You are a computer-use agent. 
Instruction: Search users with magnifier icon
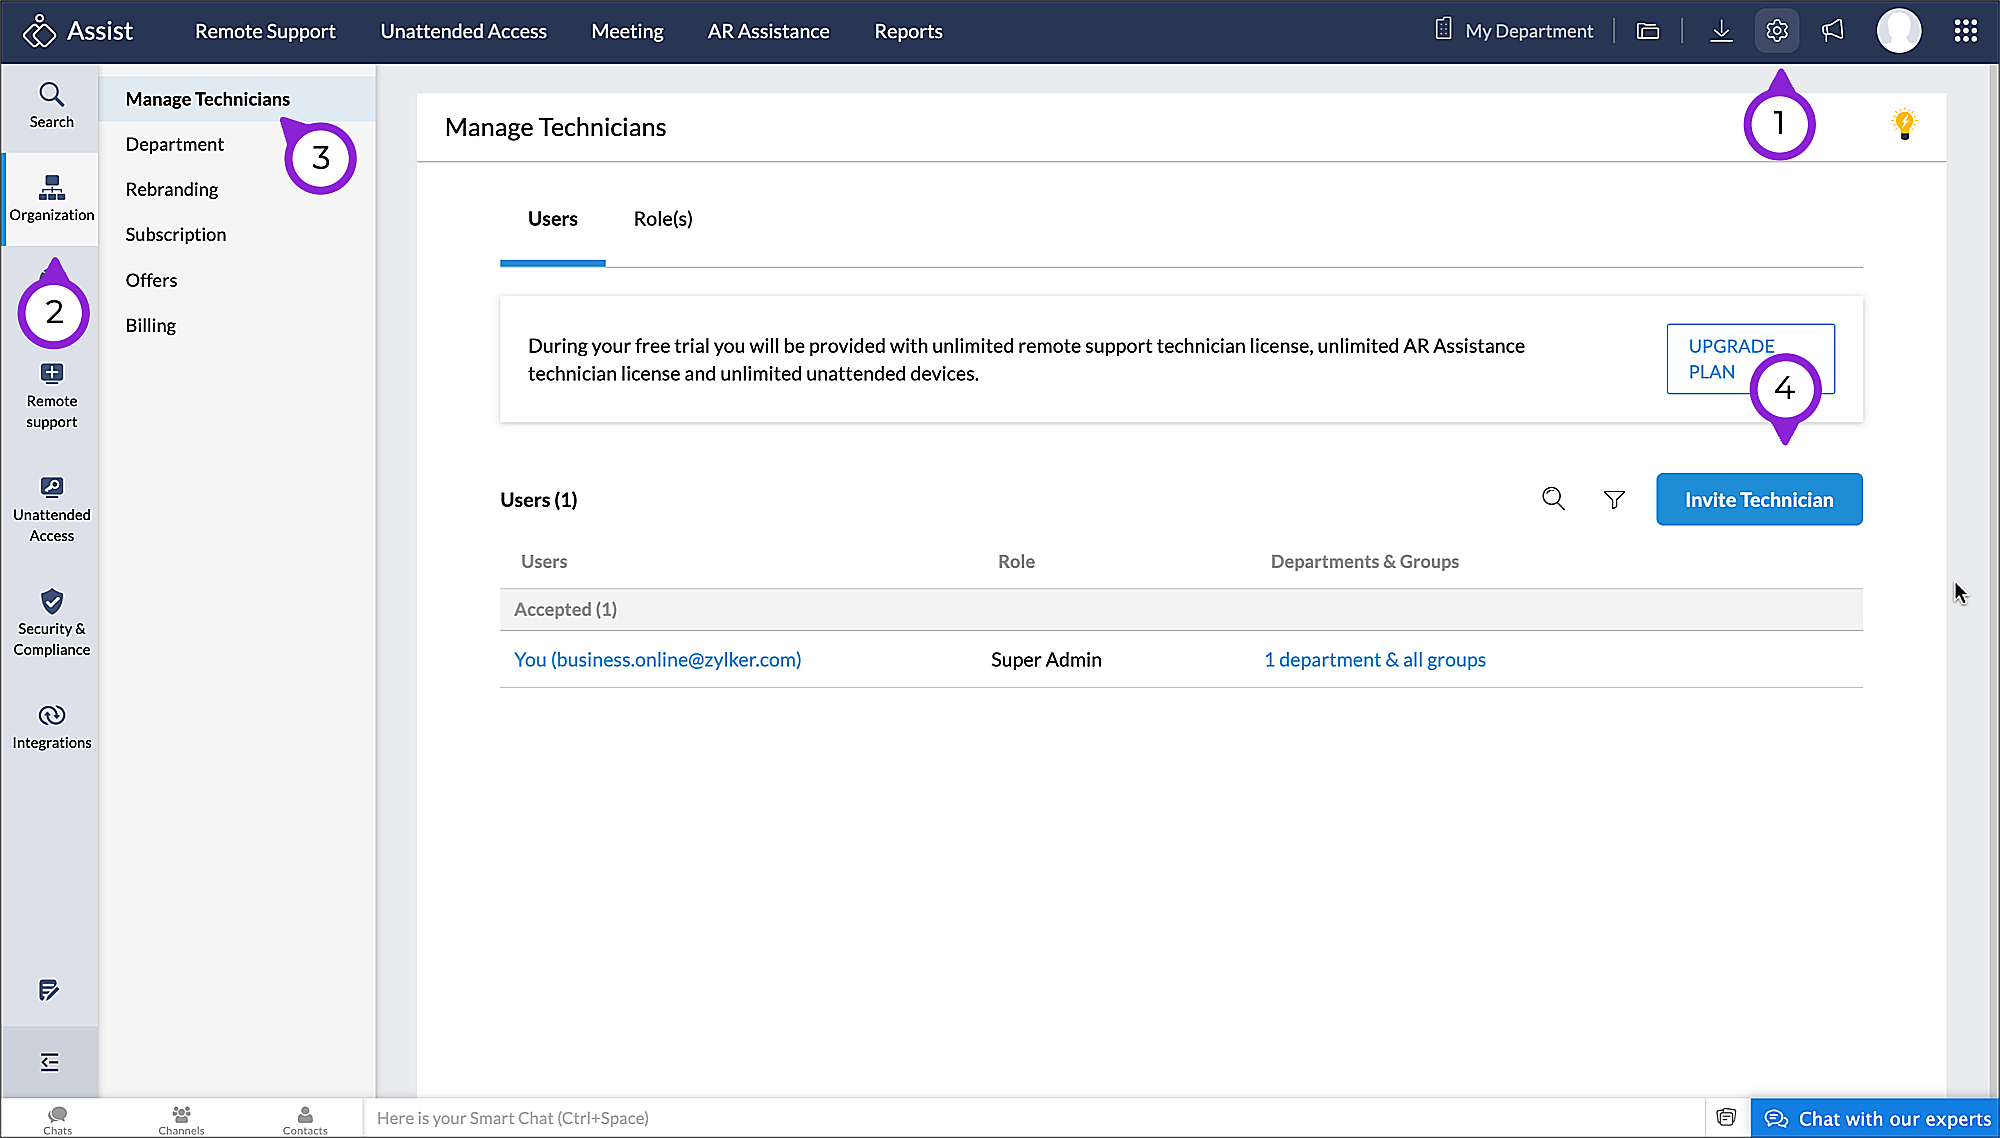[1553, 499]
